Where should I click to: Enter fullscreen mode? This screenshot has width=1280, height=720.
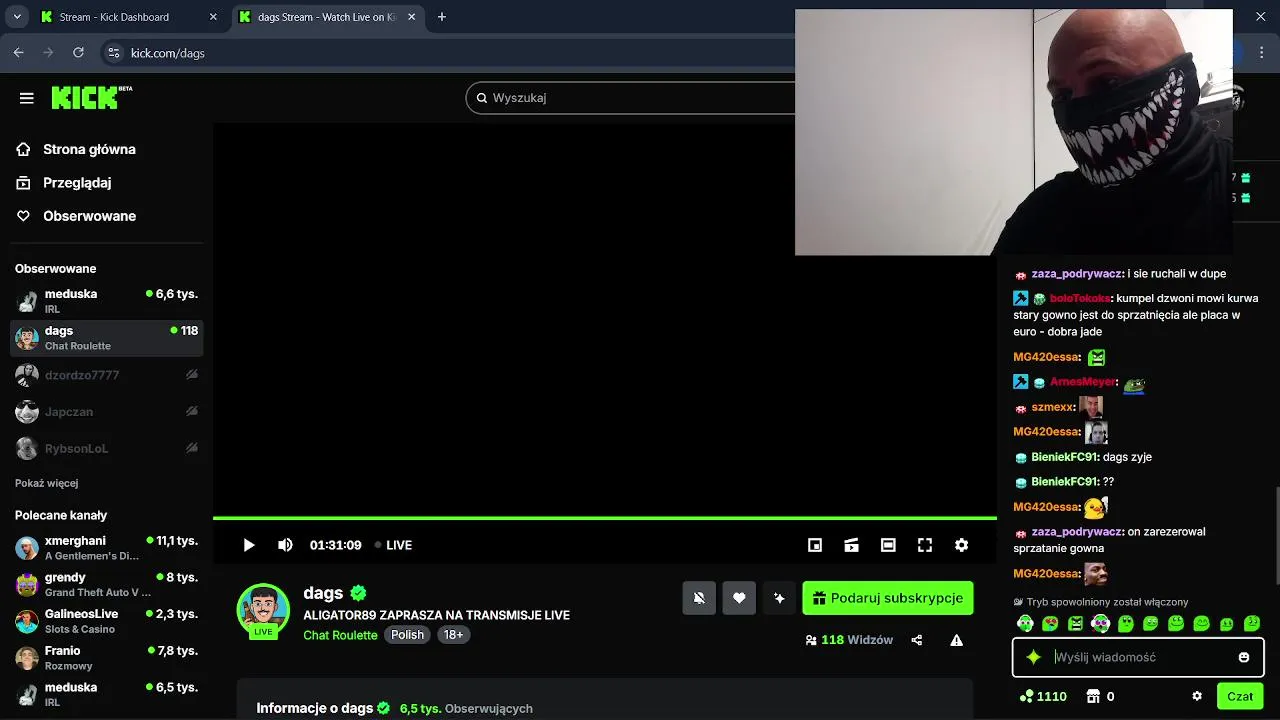tap(925, 545)
